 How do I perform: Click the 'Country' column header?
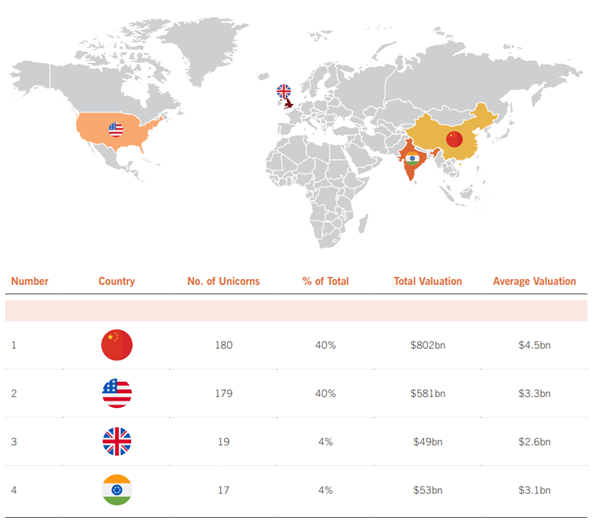117,281
